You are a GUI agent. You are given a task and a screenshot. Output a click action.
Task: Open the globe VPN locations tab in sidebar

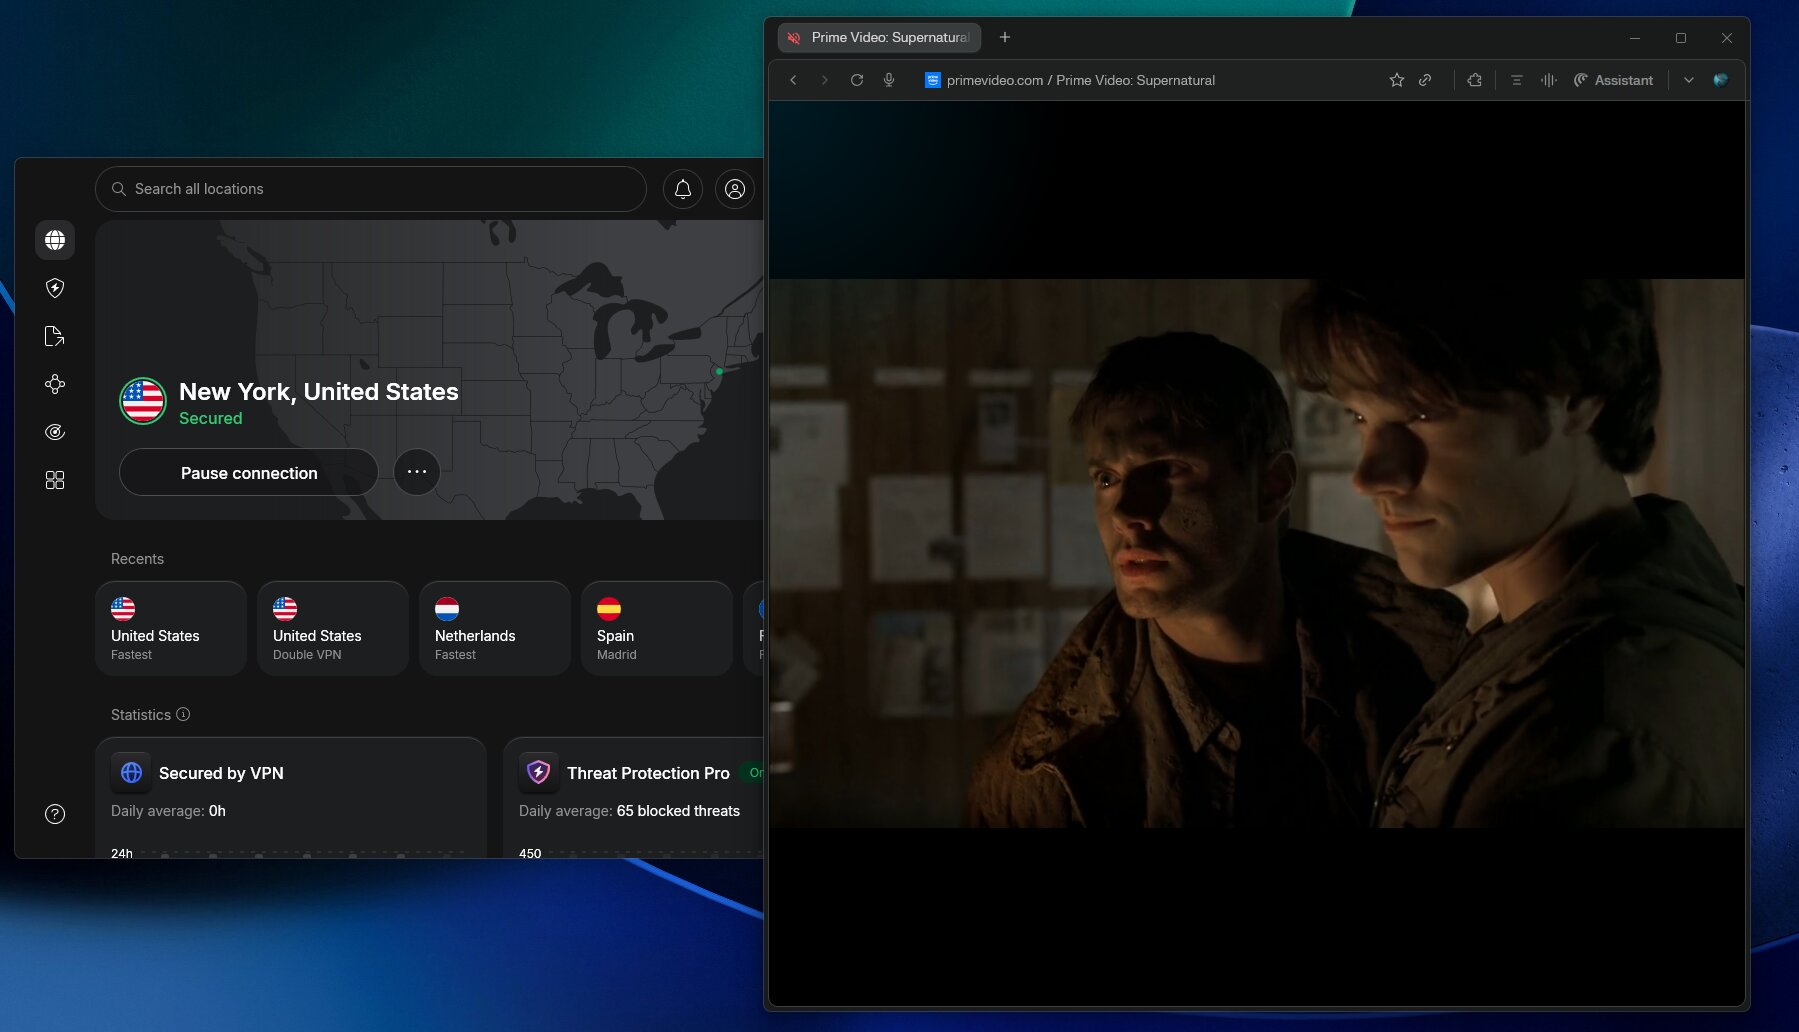pos(55,240)
